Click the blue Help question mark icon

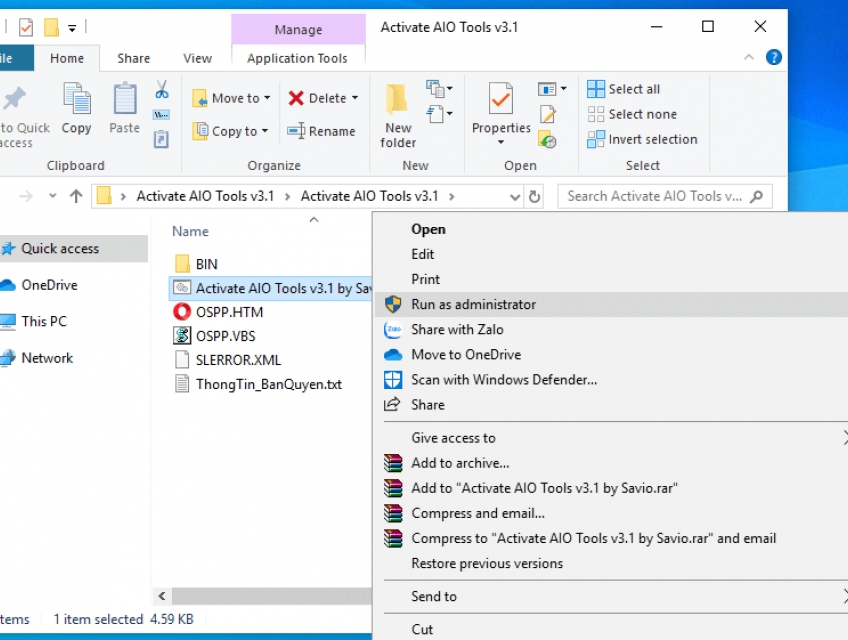774,57
